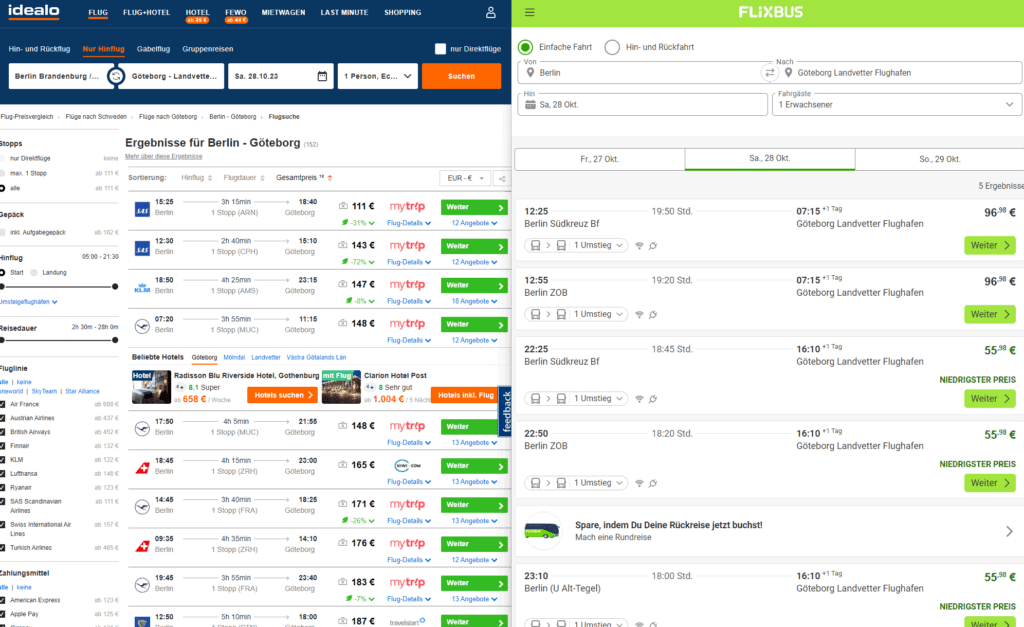Click the idealo destination 'Göteborg - Landvette...' field
Image resolution: width=1024 pixels, height=627 pixels.
[176, 76]
